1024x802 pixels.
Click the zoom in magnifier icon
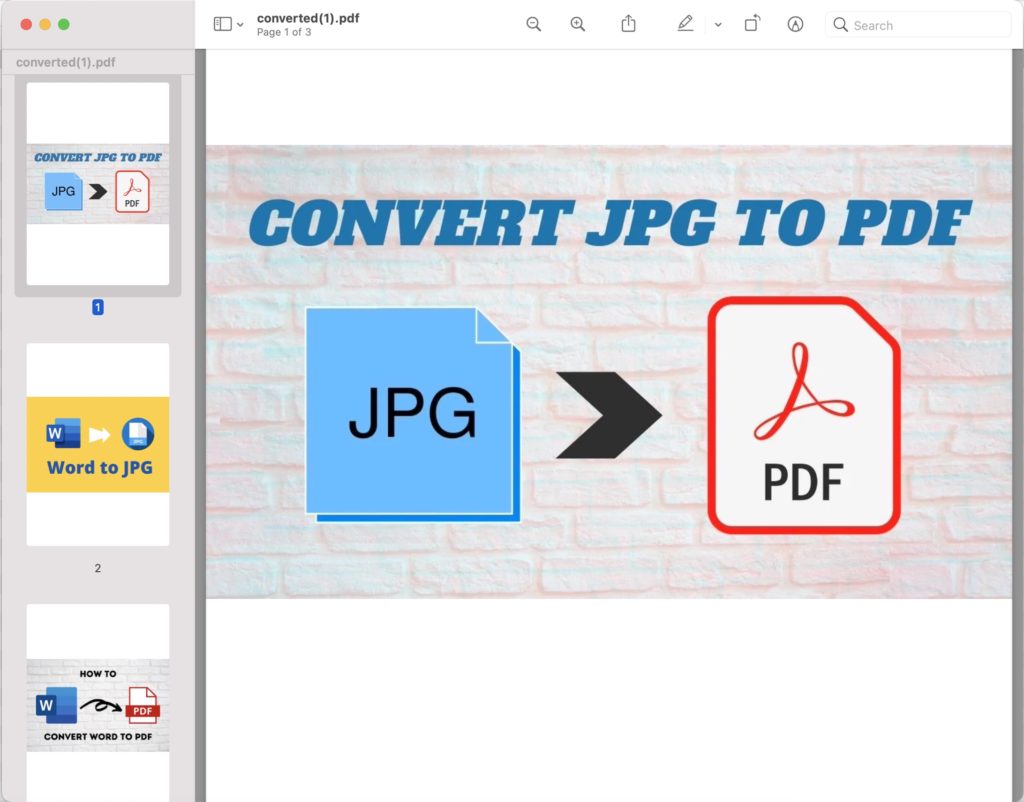point(577,25)
